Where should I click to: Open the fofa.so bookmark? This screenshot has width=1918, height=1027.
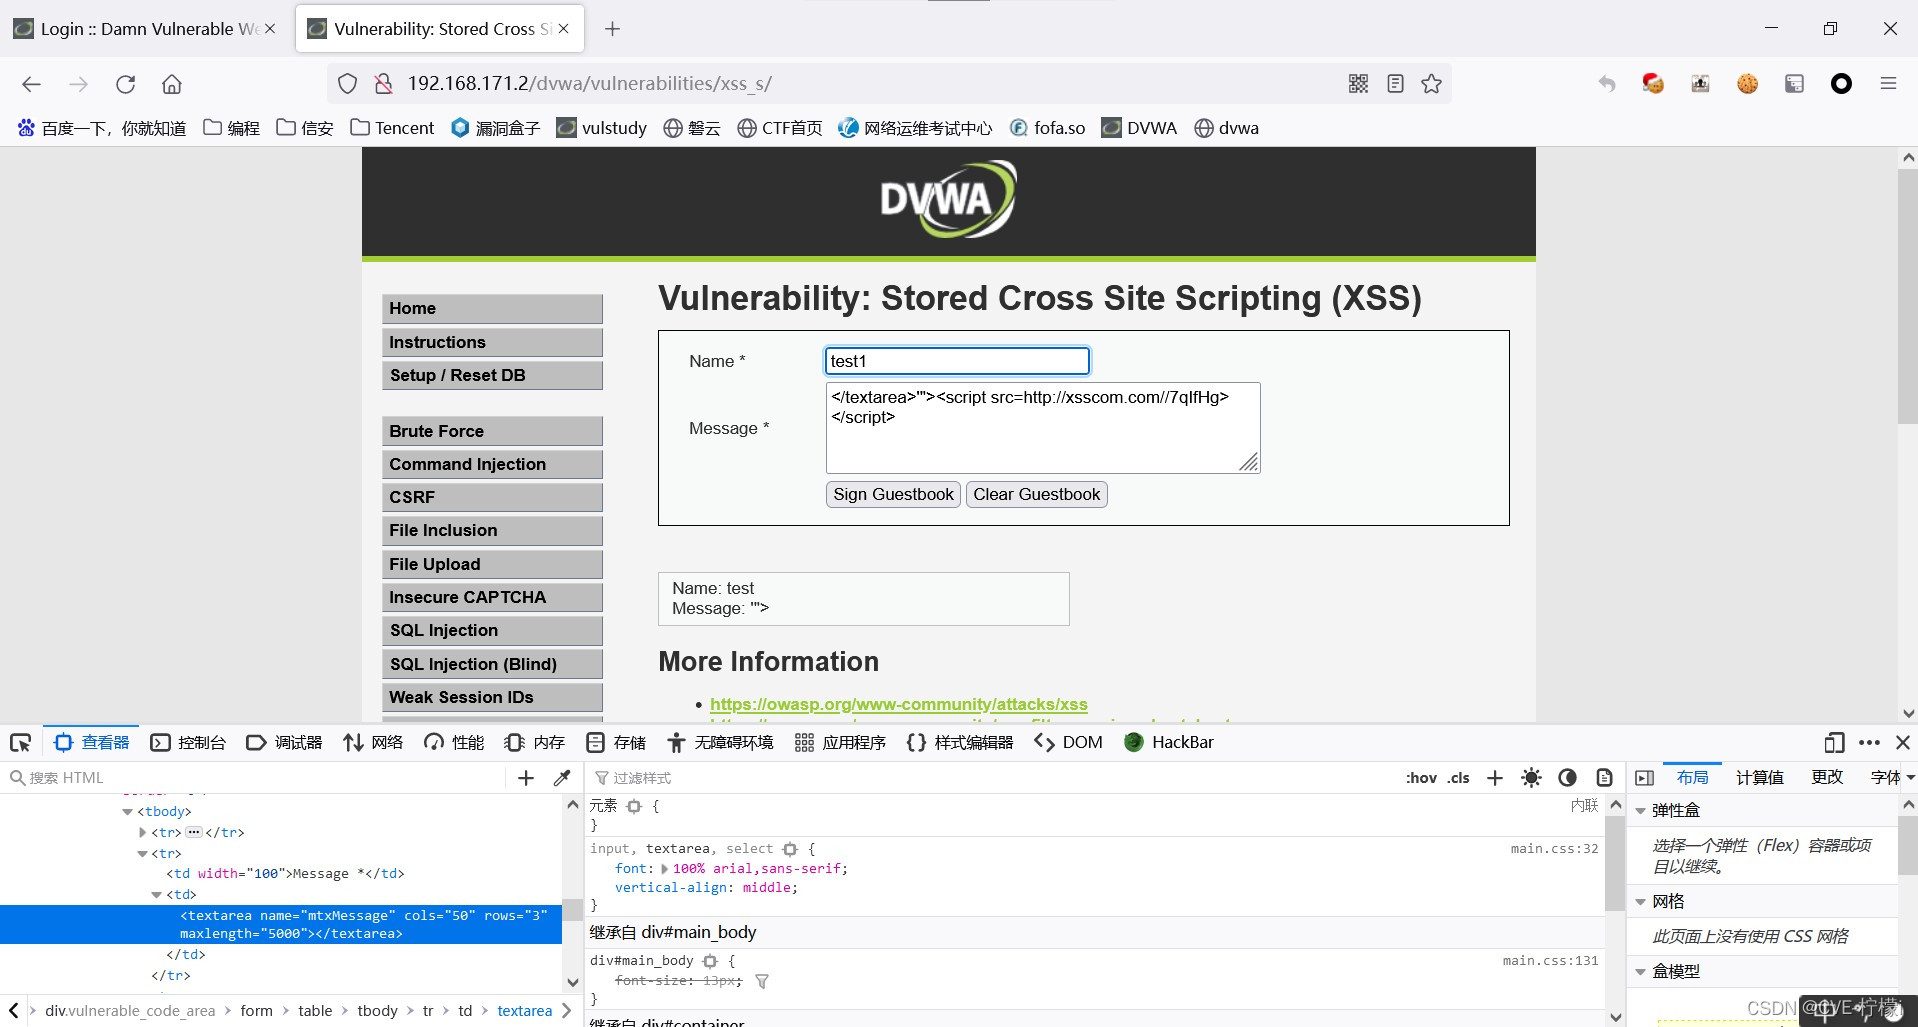point(1047,128)
